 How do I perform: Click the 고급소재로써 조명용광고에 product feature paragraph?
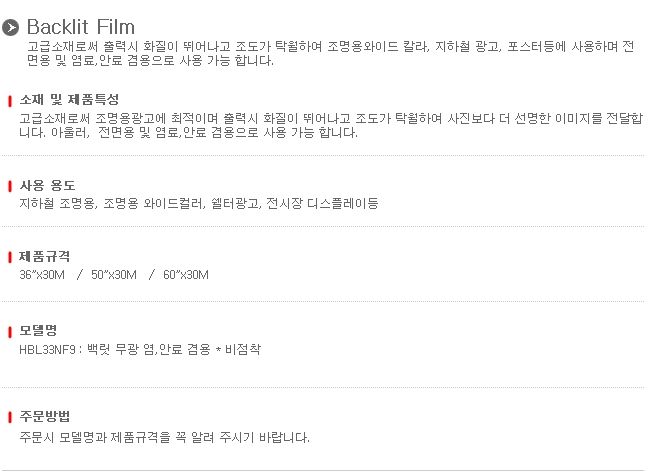pyautogui.click(x=331, y=125)
